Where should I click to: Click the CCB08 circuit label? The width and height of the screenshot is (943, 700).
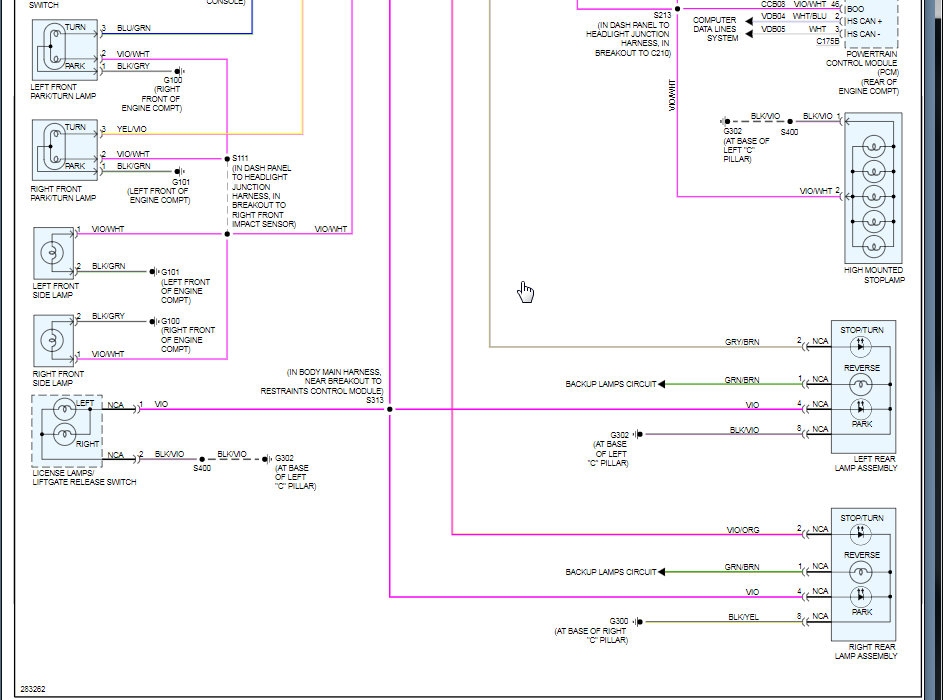(x=773, y=4)
